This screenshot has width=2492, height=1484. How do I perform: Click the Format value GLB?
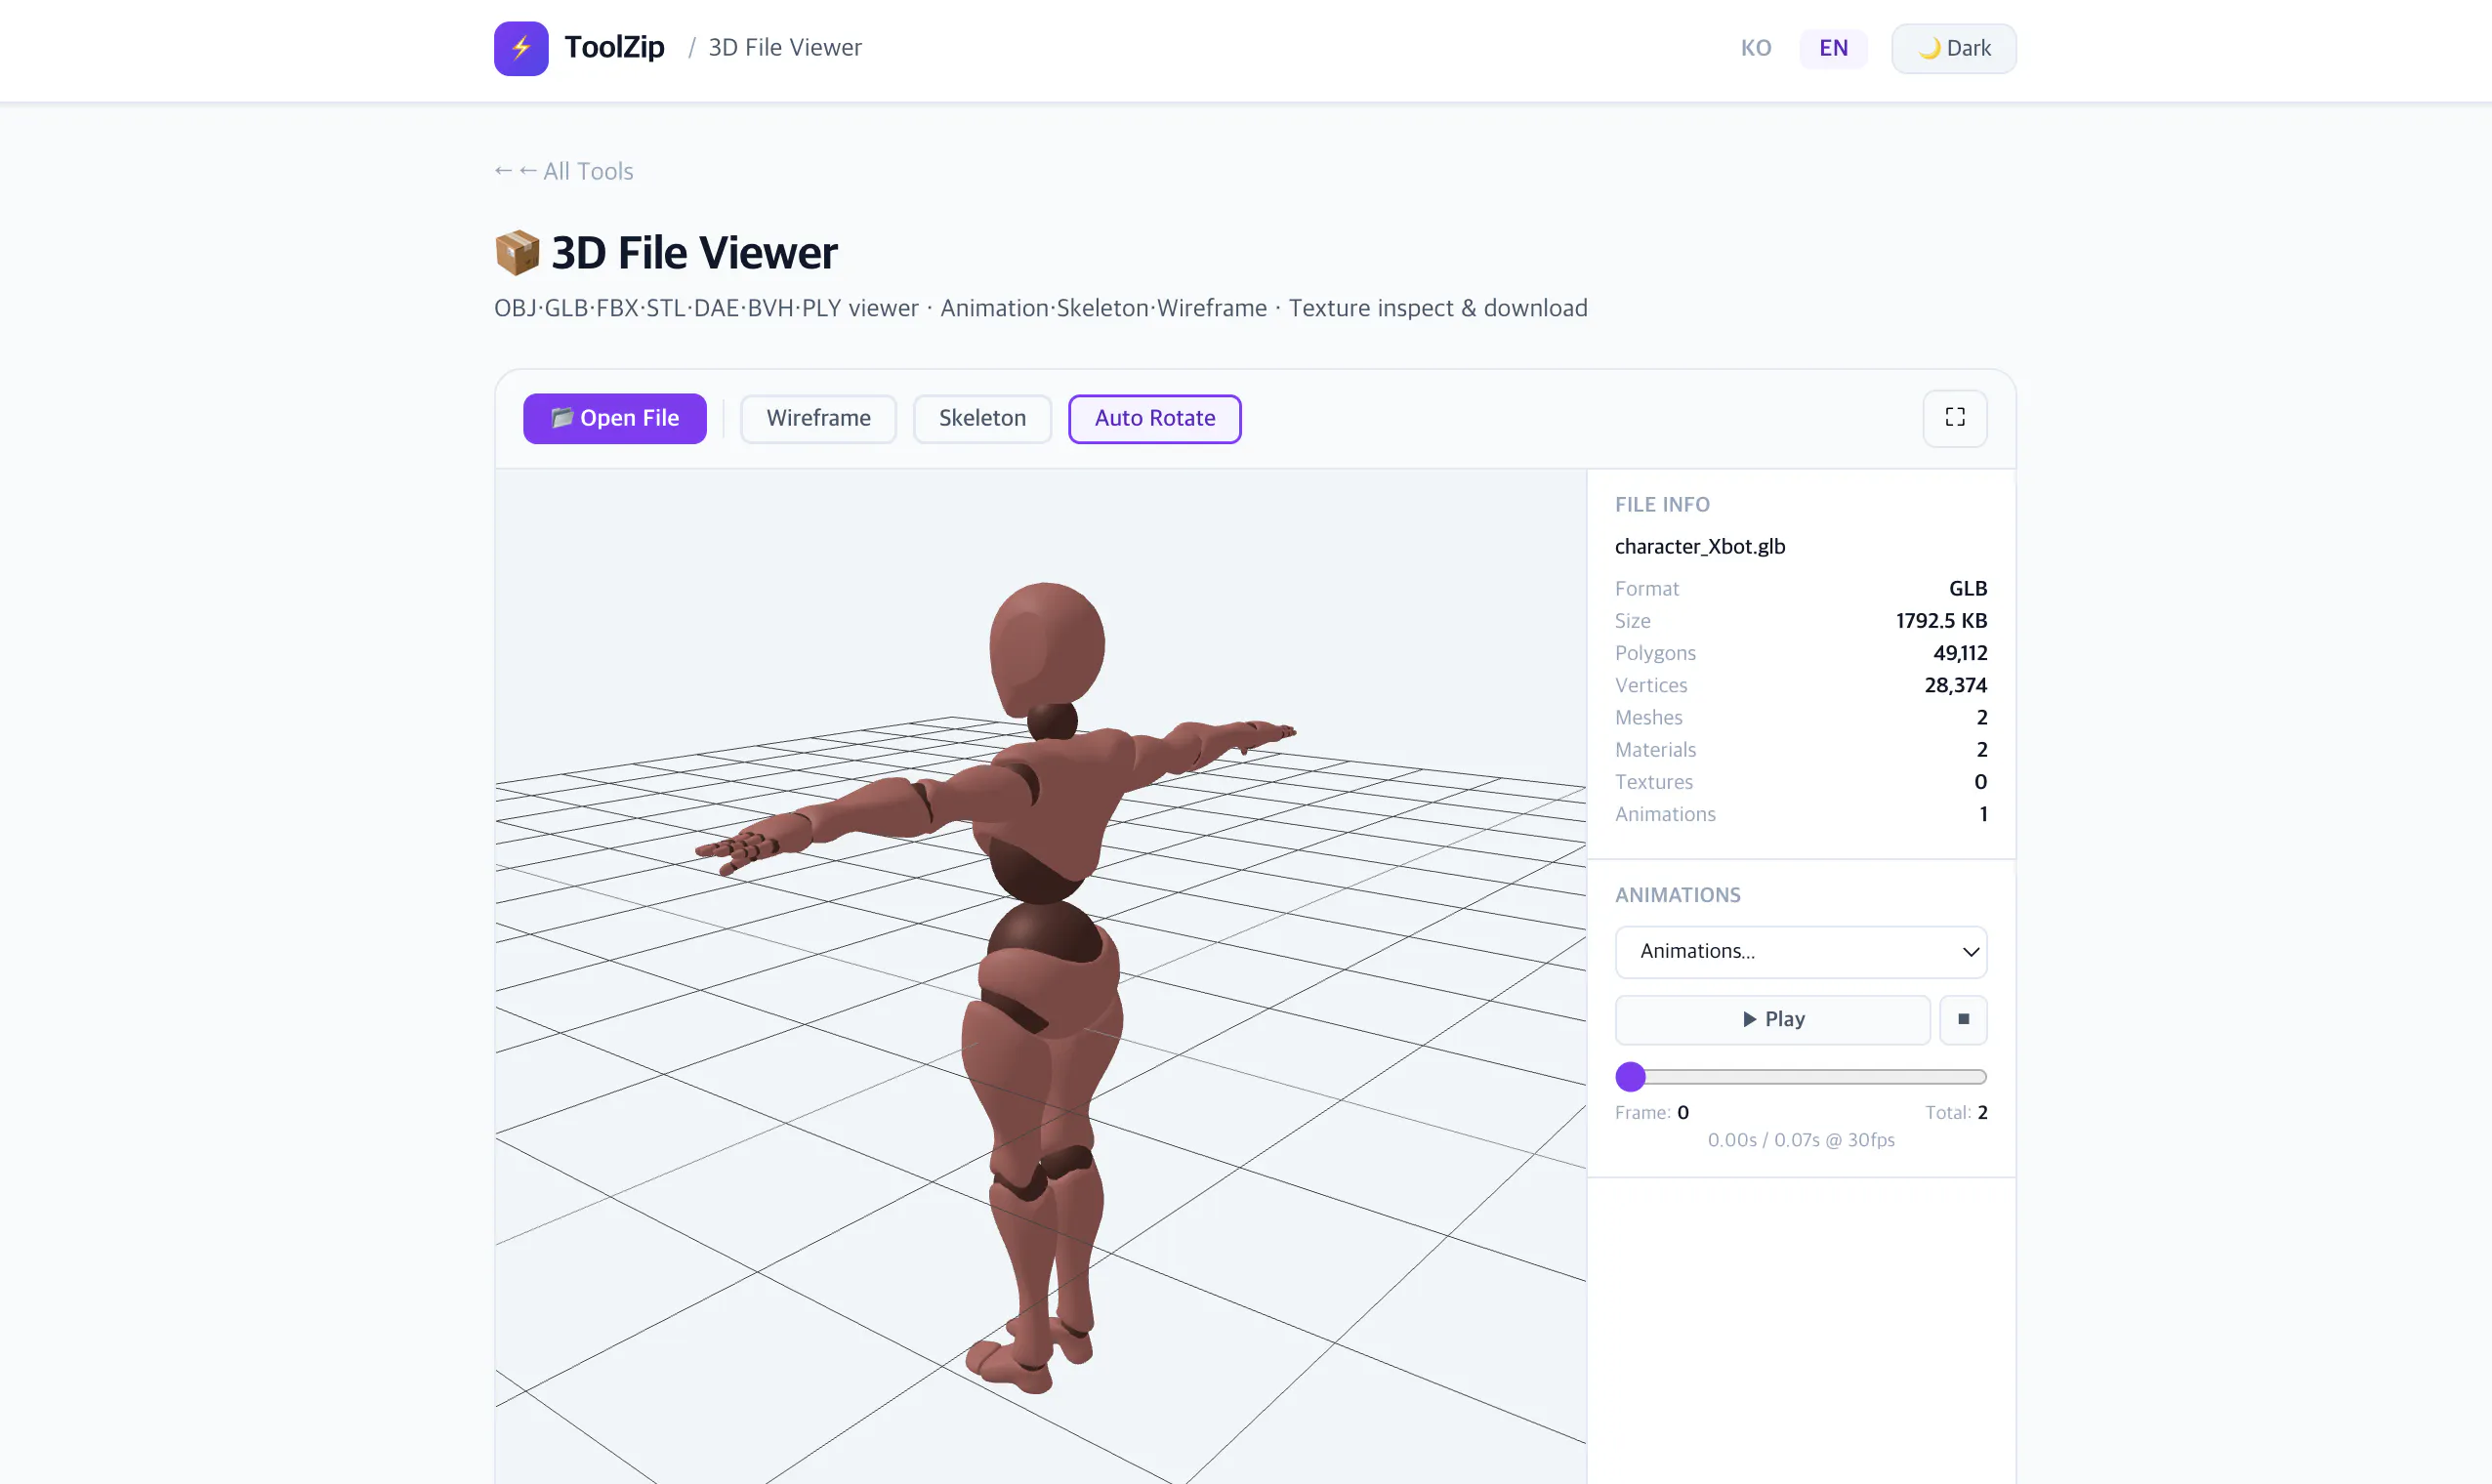1967,588
